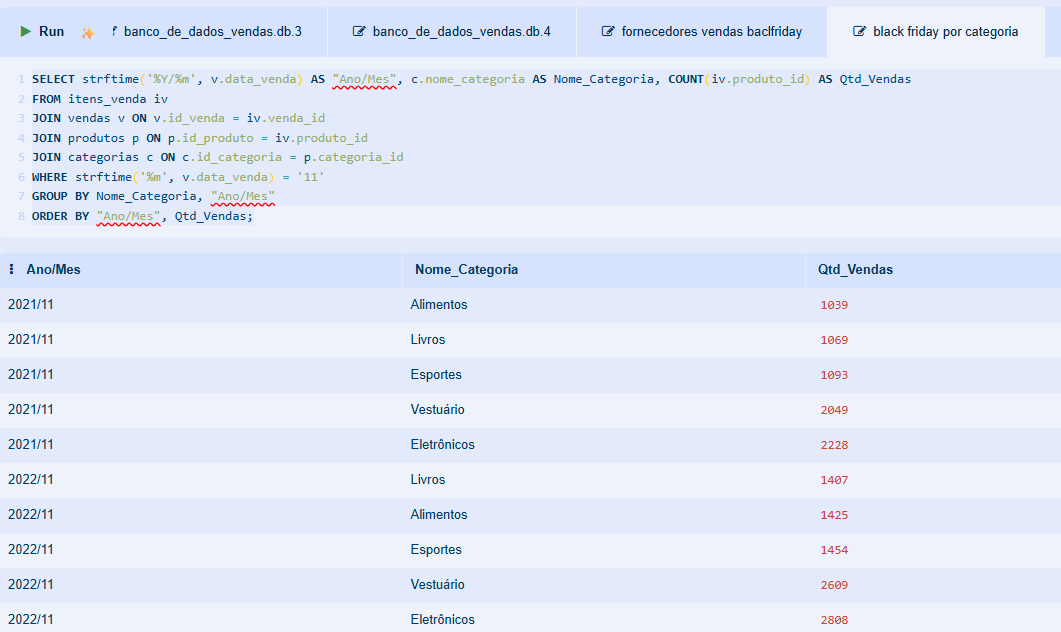Screen dimensions: 1061x632
Task: Click the Eletrônicos cell in the 2022/11 rows
Action: coord(443,619)
